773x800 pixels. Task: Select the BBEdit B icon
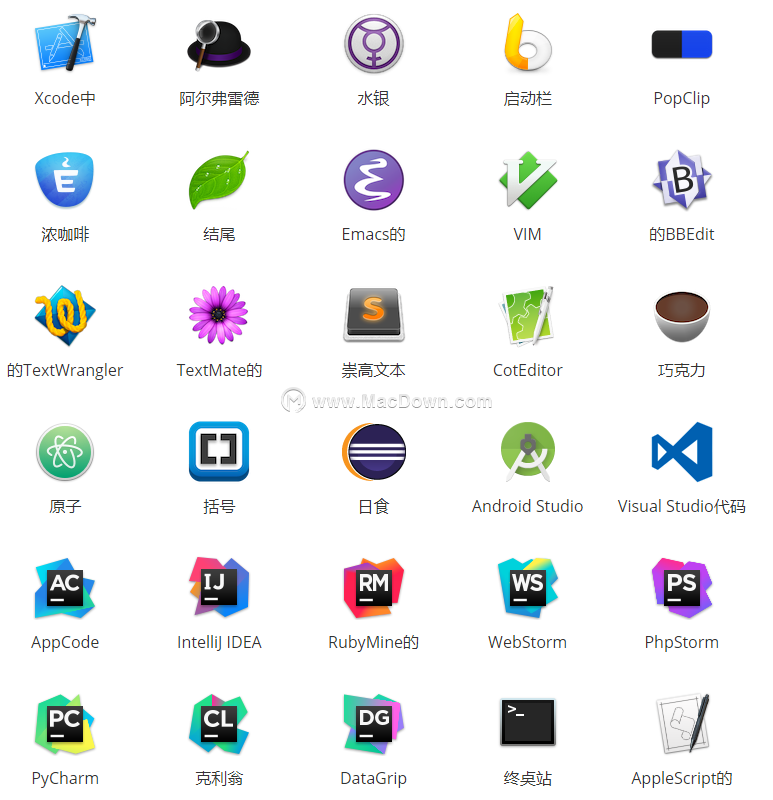click(x=682, y=180)
